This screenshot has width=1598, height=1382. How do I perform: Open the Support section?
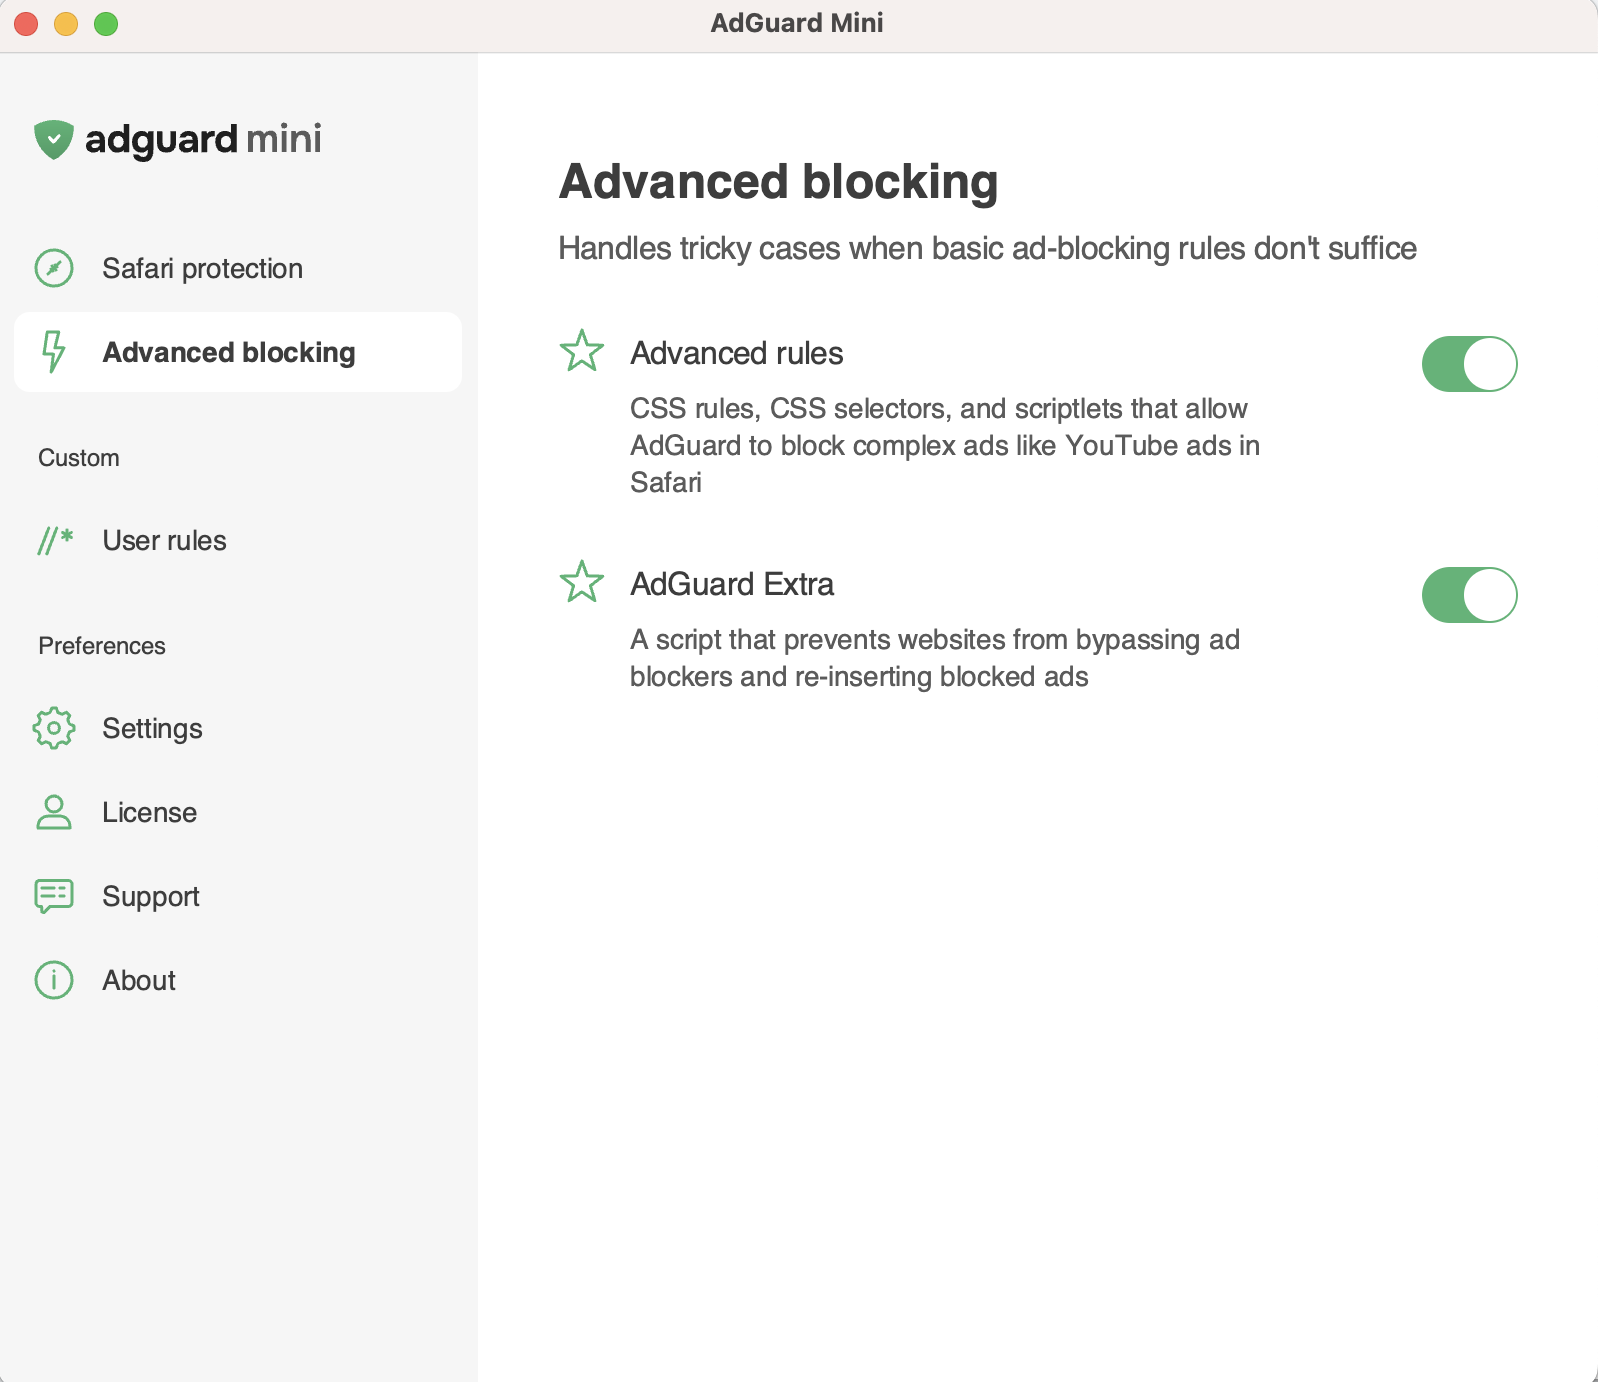pos(238,896)
